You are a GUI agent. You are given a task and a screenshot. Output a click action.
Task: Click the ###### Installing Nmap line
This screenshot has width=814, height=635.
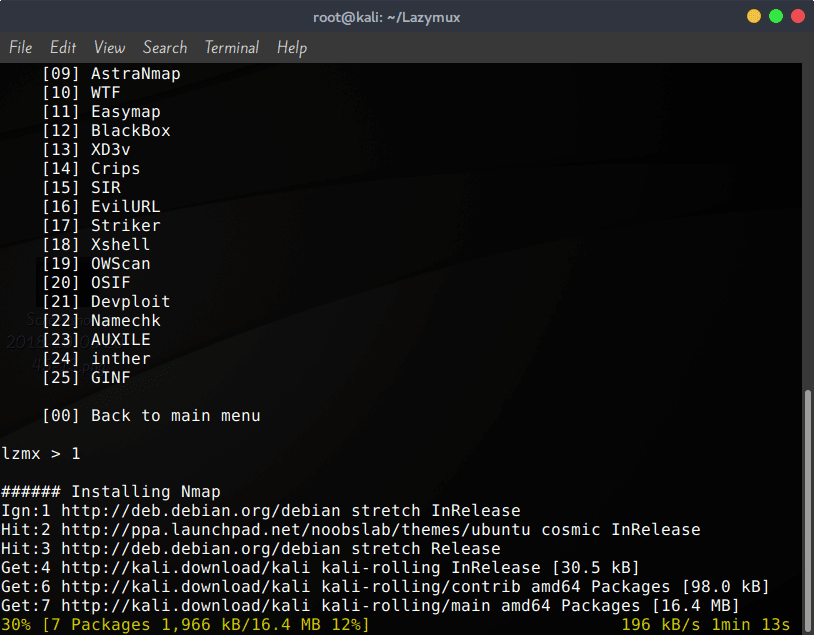[x=111, y=492]
